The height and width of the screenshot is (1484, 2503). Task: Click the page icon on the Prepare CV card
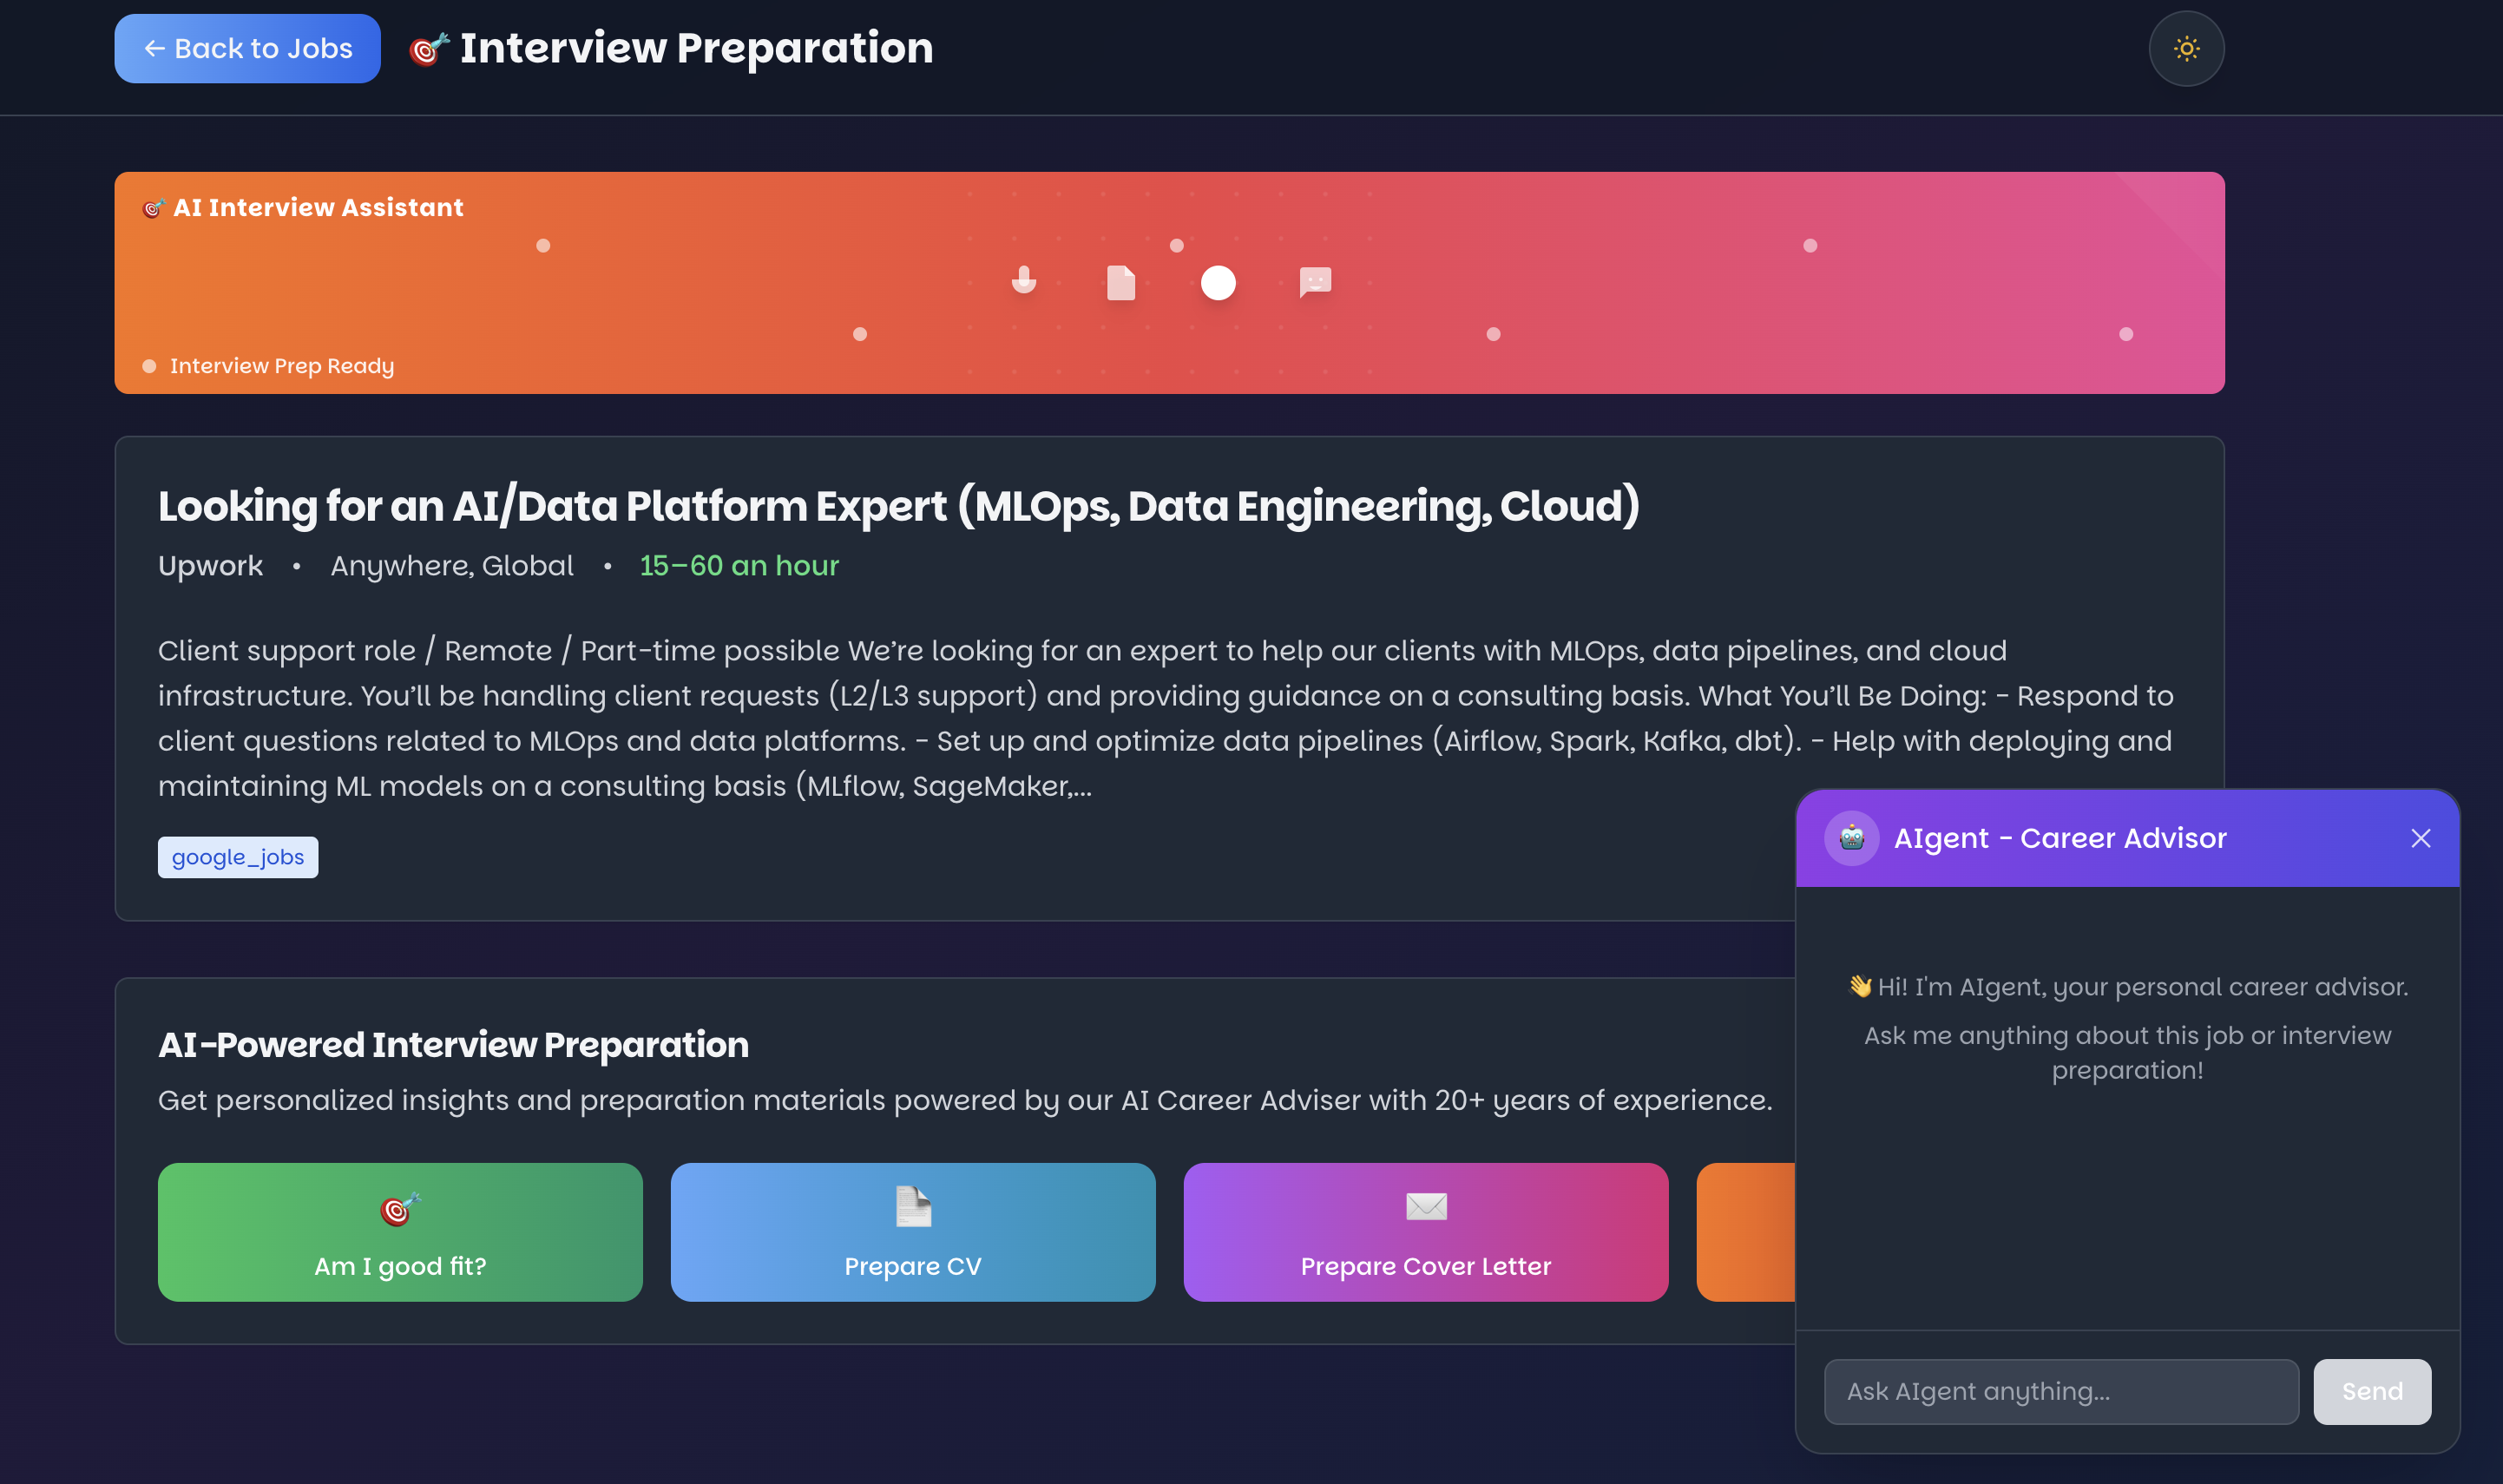click(911, 1206)
